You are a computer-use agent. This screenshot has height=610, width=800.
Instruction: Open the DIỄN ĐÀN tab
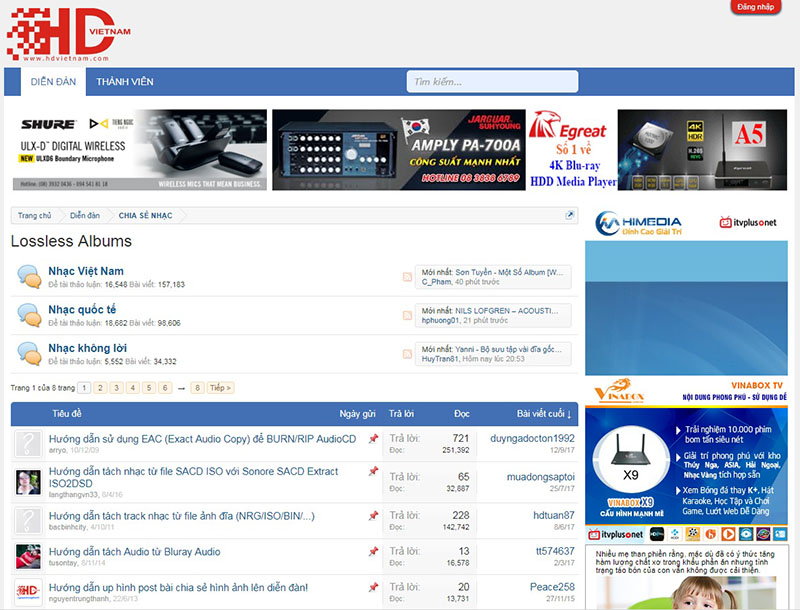click(x=54, y=82)
